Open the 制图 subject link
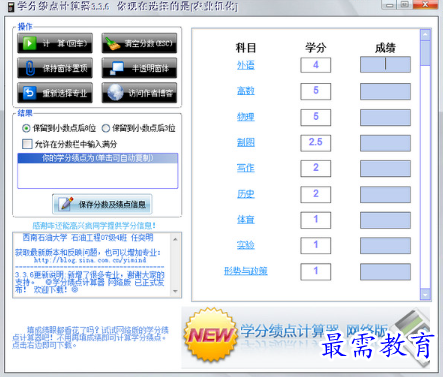 [246, 142]
